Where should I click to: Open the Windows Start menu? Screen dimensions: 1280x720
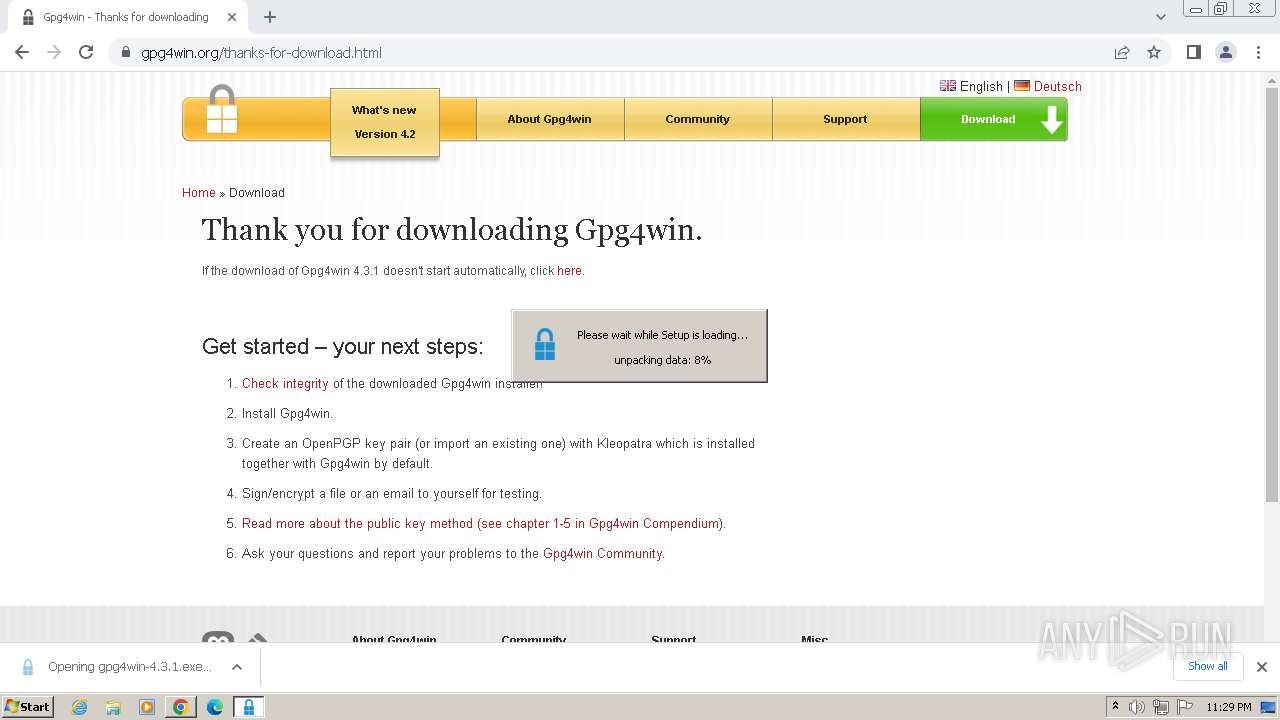28,706
